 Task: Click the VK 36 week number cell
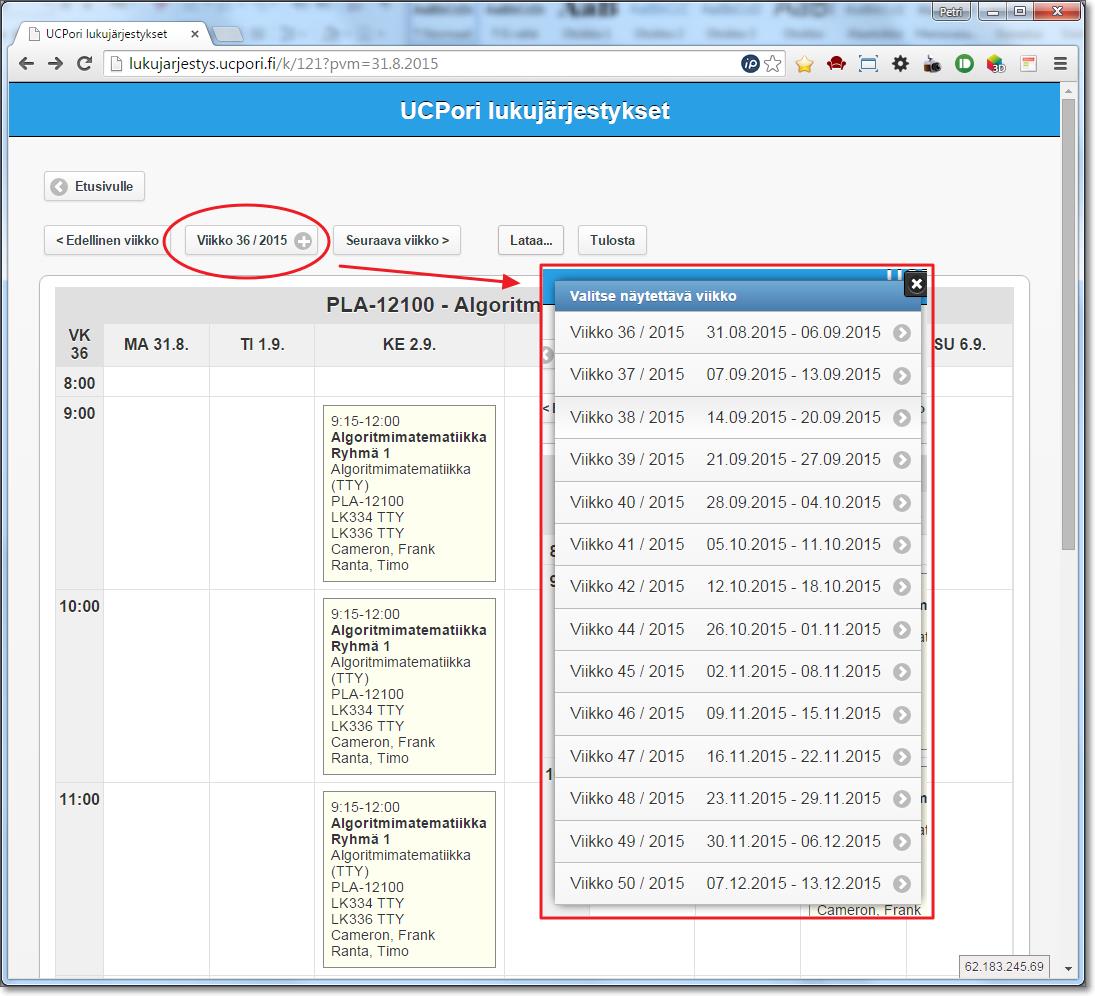pyautogui.click(x=79, y=344)
